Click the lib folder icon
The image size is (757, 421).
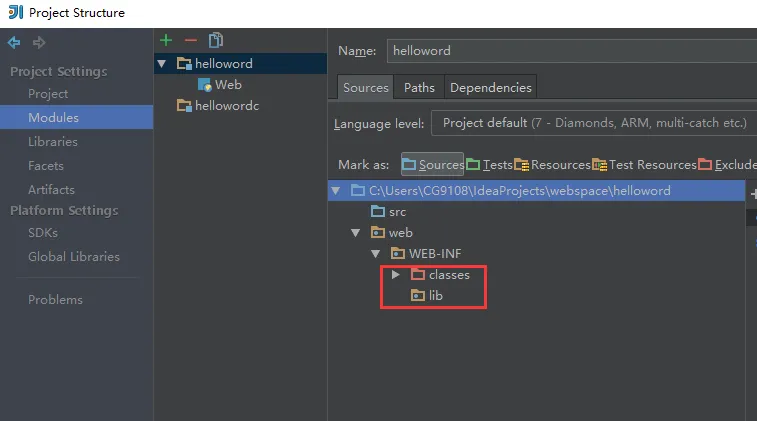pos(418,295)
